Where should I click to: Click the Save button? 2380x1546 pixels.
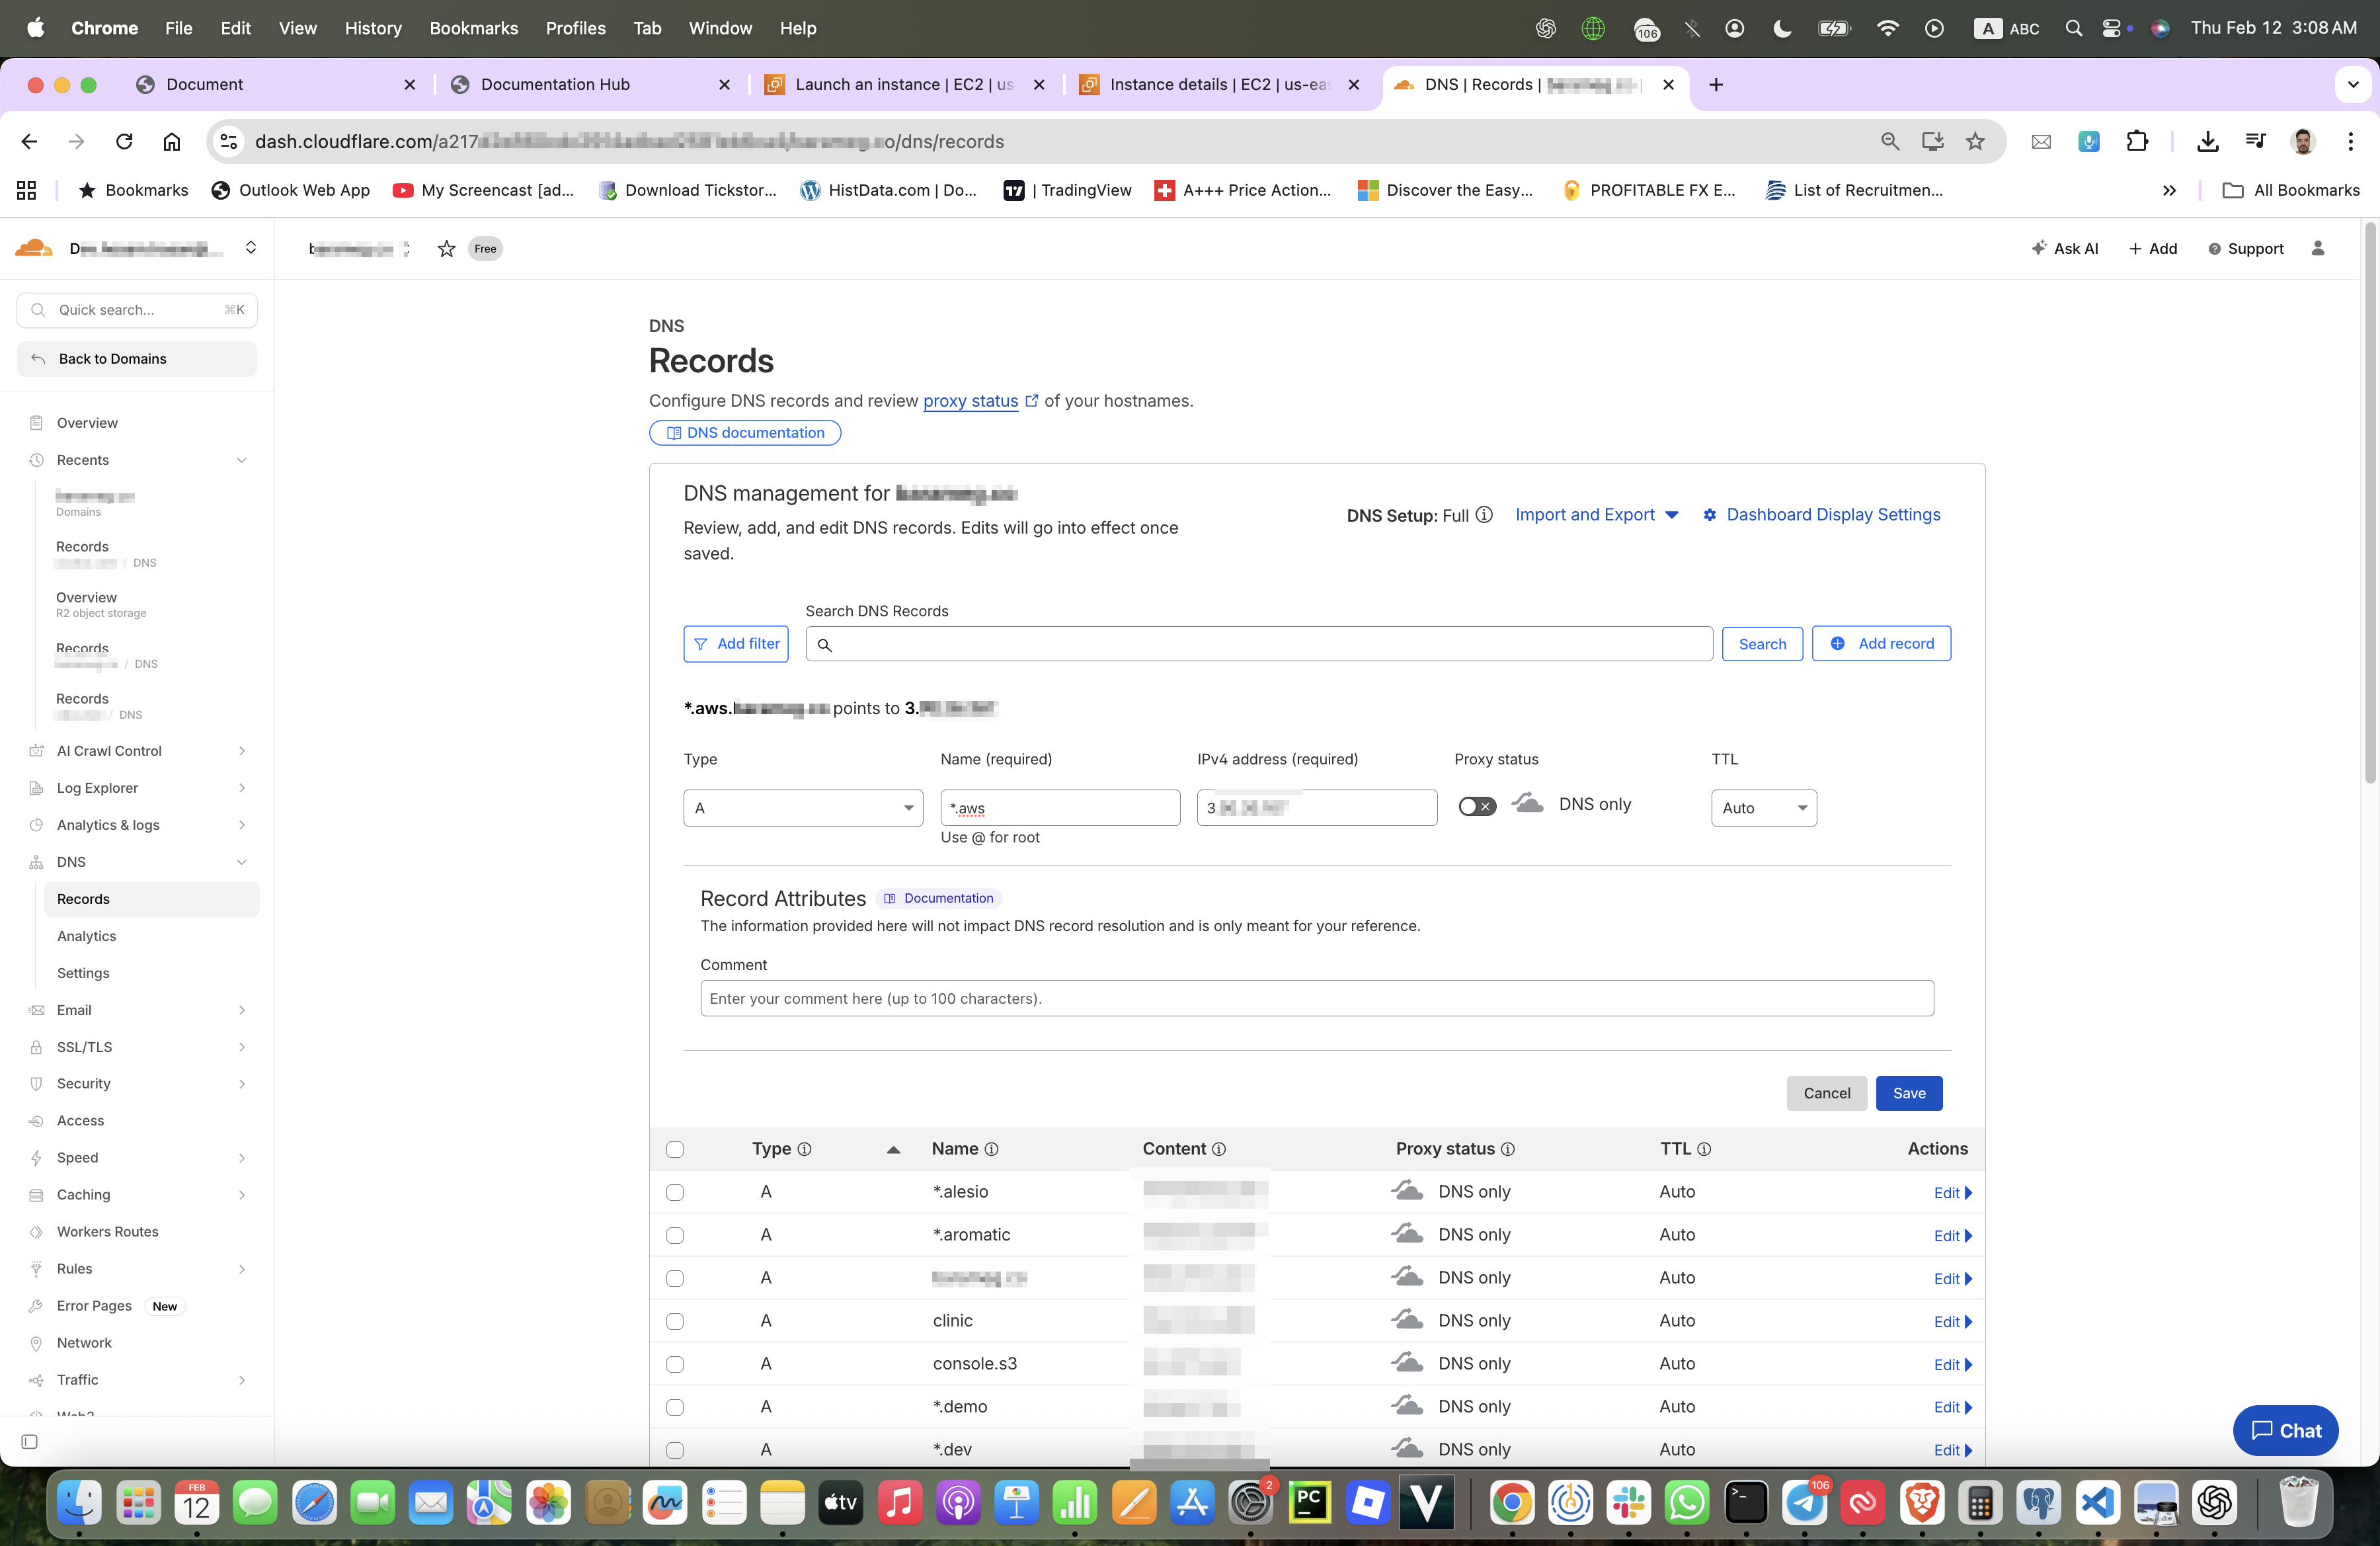pos(1908,1093)
